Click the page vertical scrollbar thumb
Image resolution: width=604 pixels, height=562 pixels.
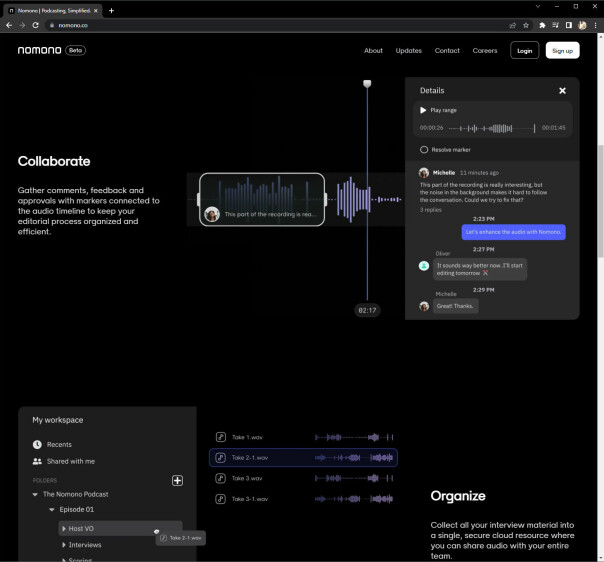click(601, 200)
